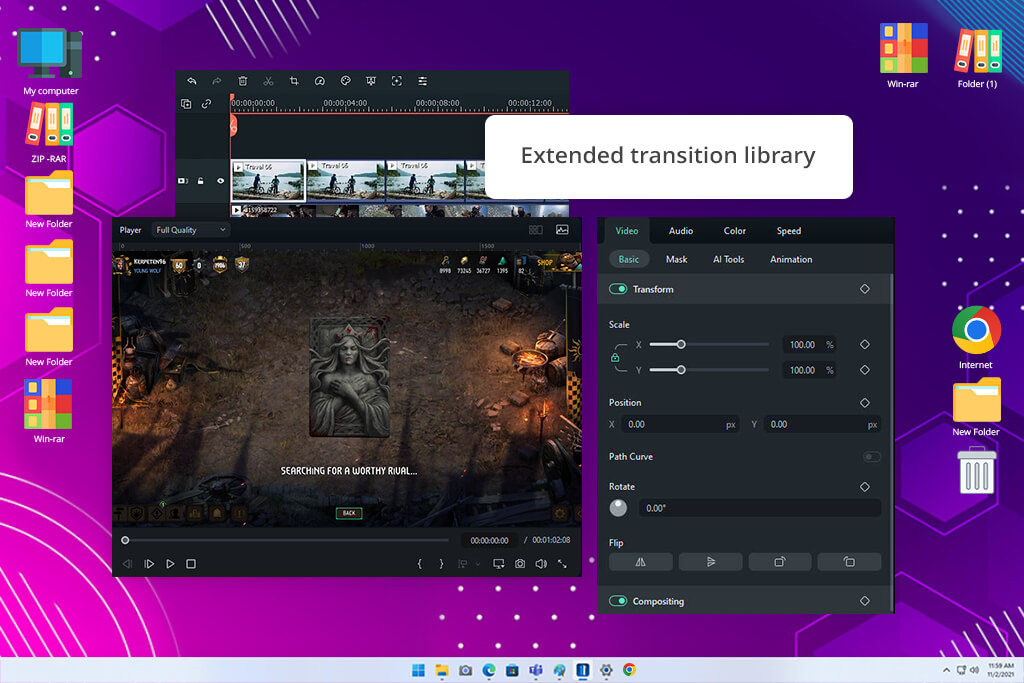Click the Flip horizontal button
Screen dimensions: 1024x683
(x=641, y=562)
